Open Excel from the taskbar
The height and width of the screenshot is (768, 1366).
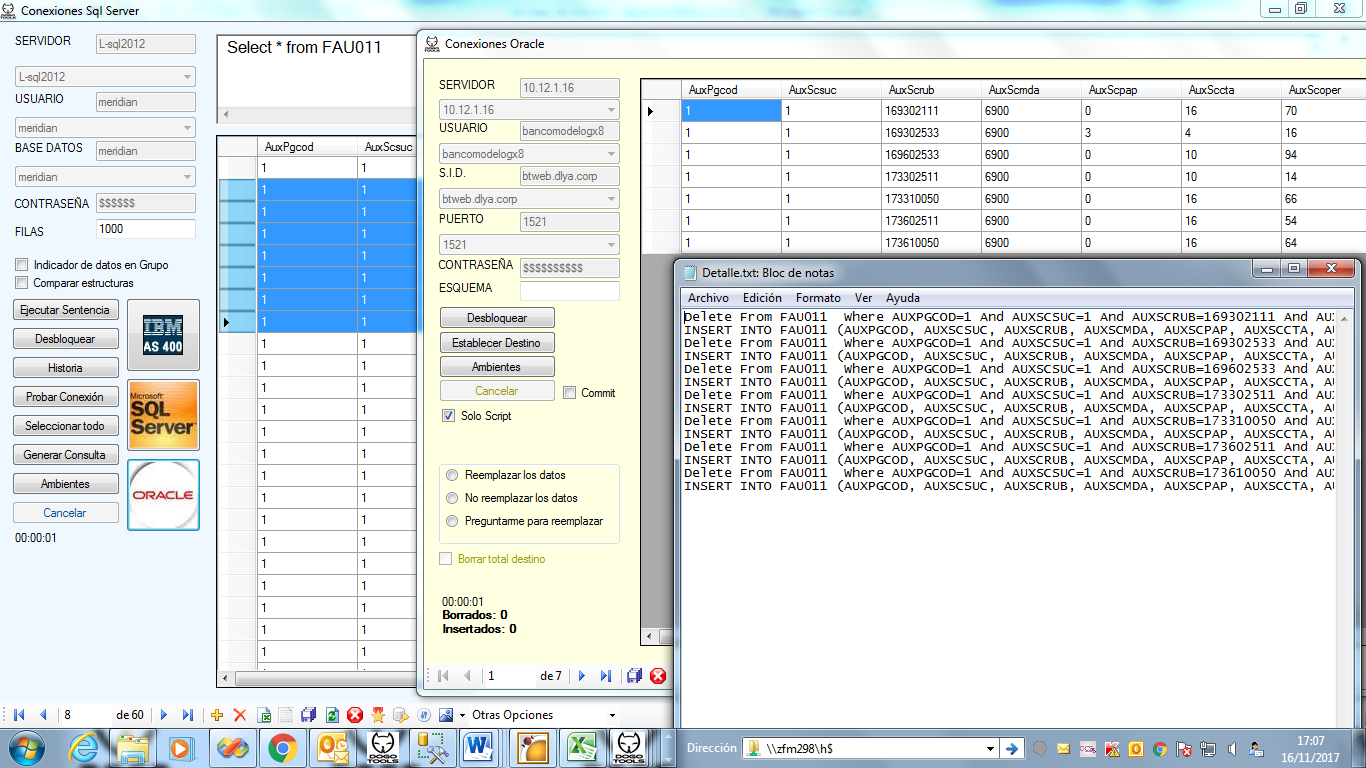(580, 747)
